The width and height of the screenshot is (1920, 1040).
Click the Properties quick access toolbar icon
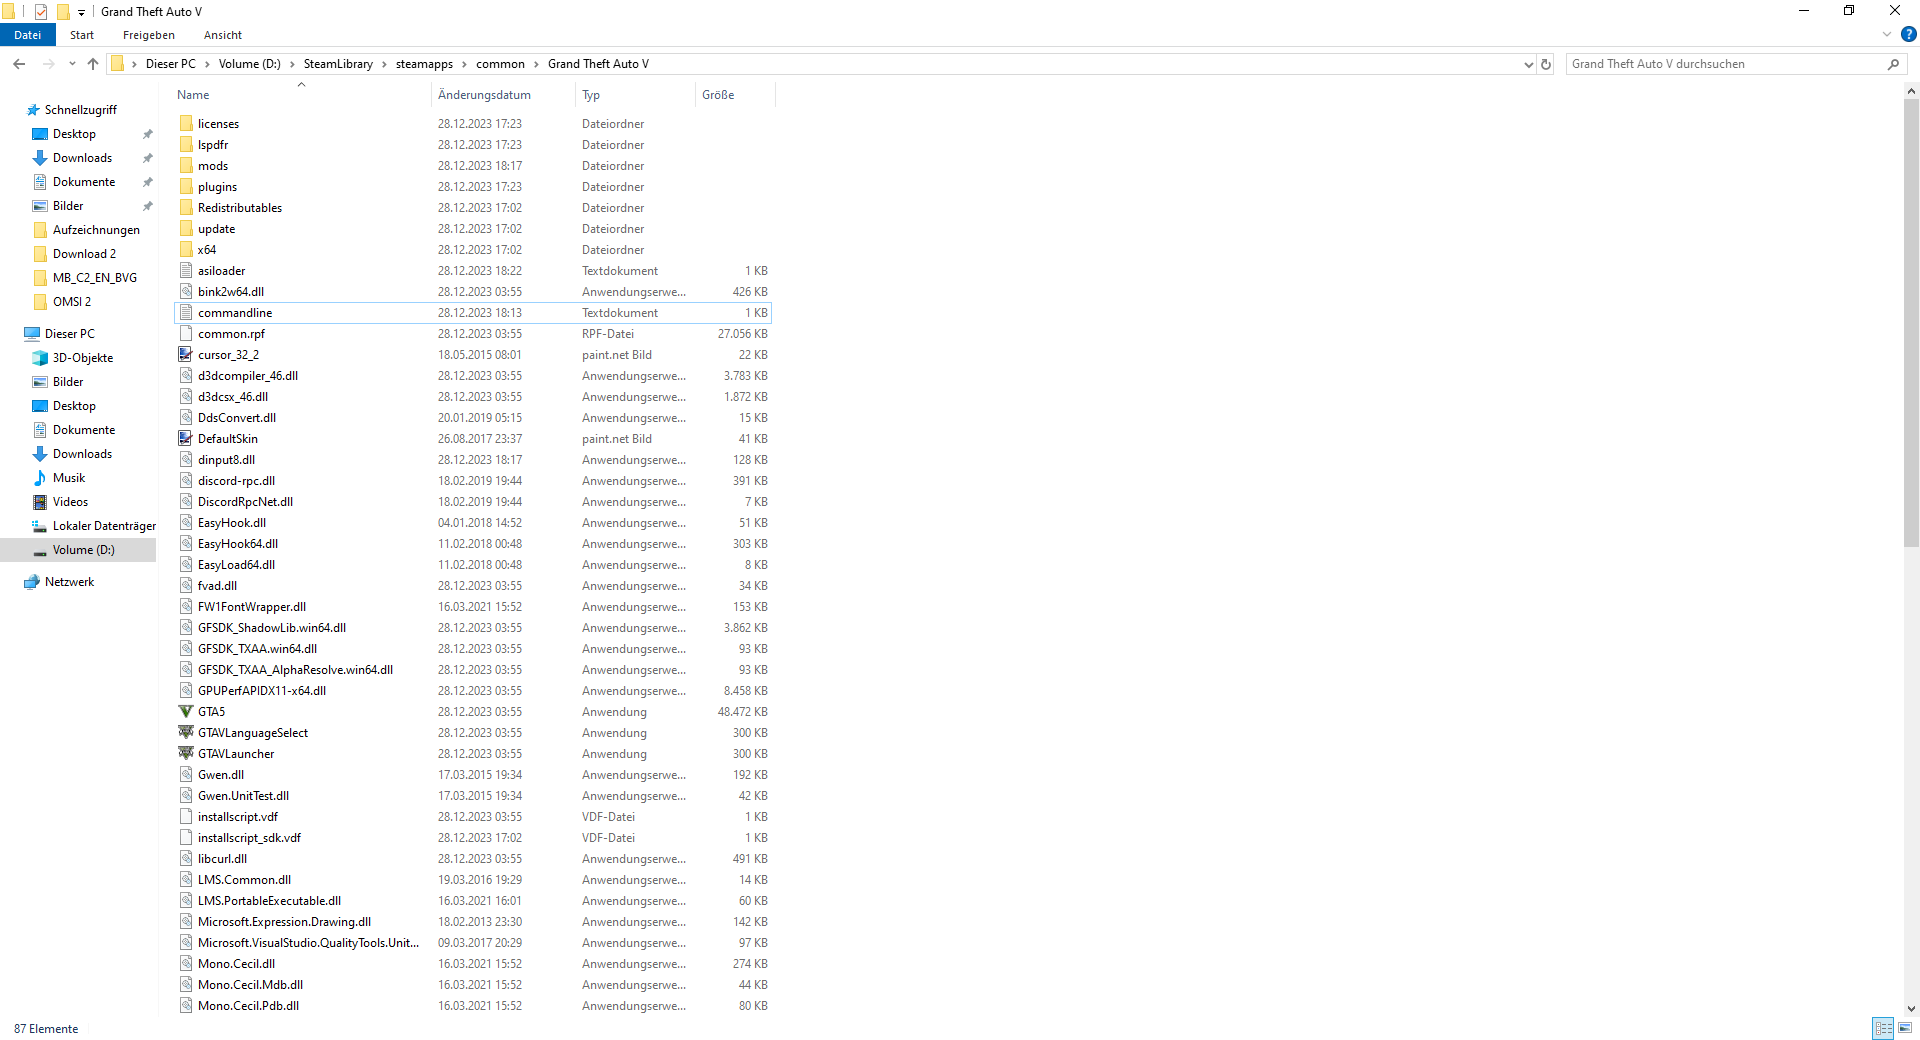click(x=41, y=12)
